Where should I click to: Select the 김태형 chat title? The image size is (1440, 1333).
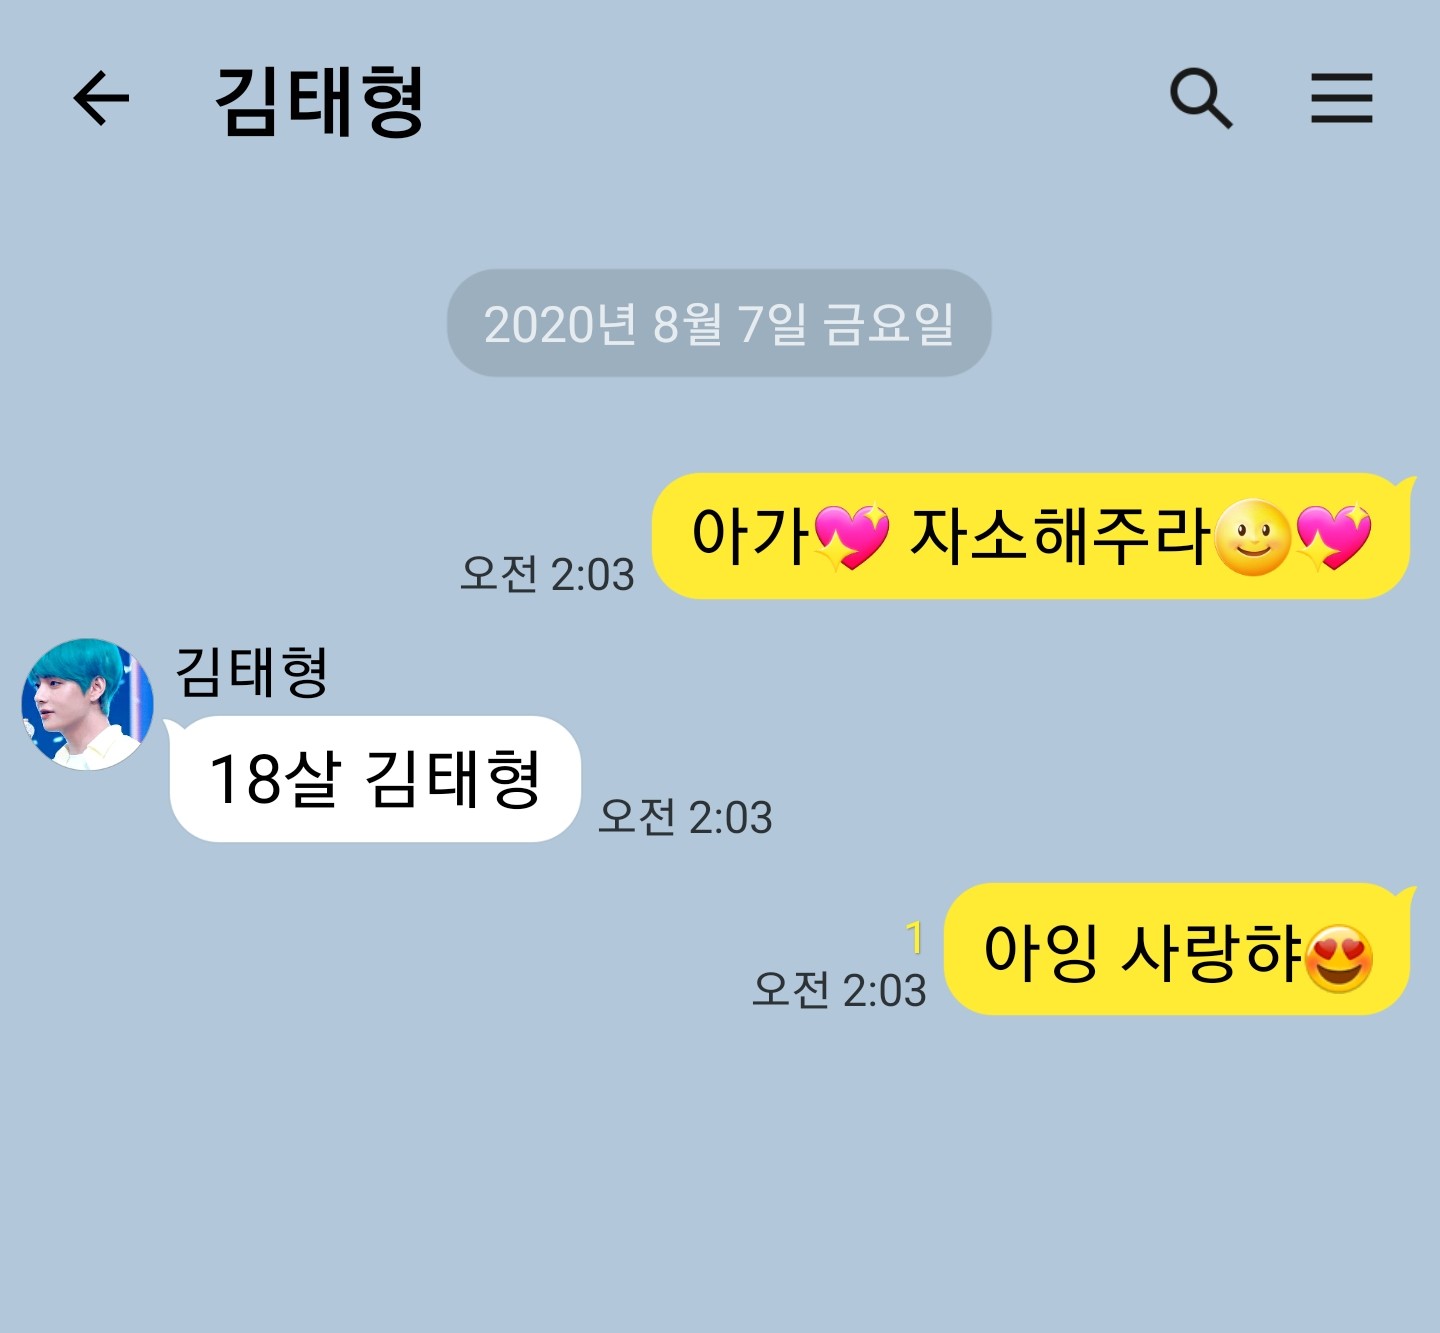[320, 101]
